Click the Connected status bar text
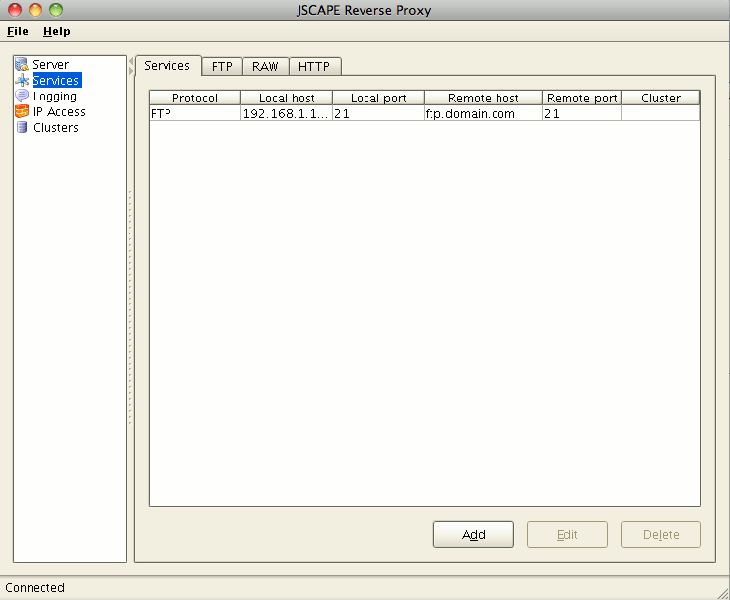Screen dimensions: 730x600 [x=35, y=587]
